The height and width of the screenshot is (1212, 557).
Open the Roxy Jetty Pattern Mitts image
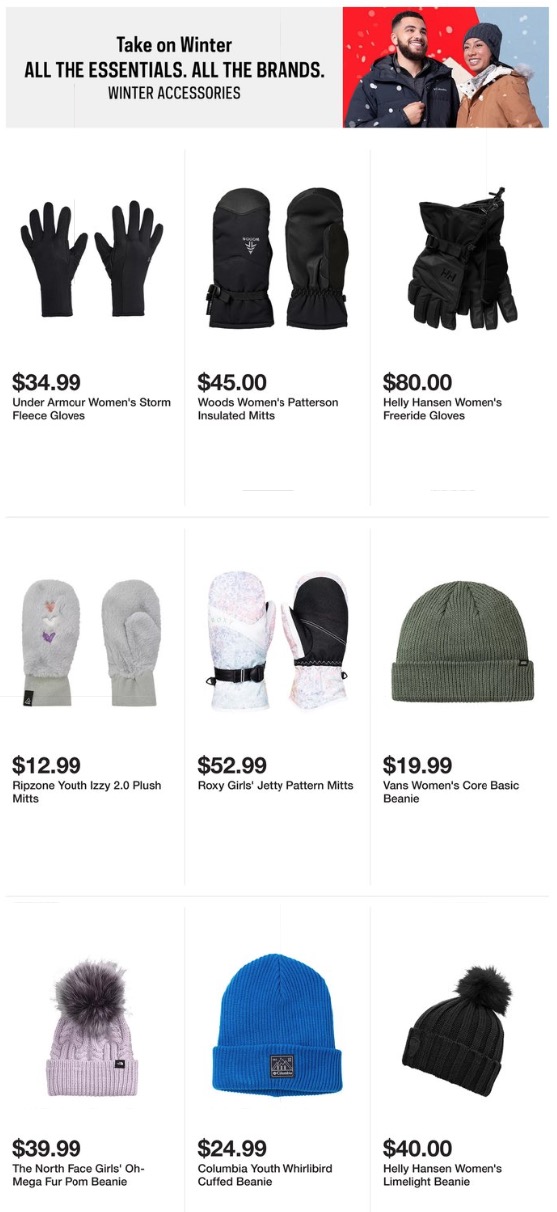(278, 640)
